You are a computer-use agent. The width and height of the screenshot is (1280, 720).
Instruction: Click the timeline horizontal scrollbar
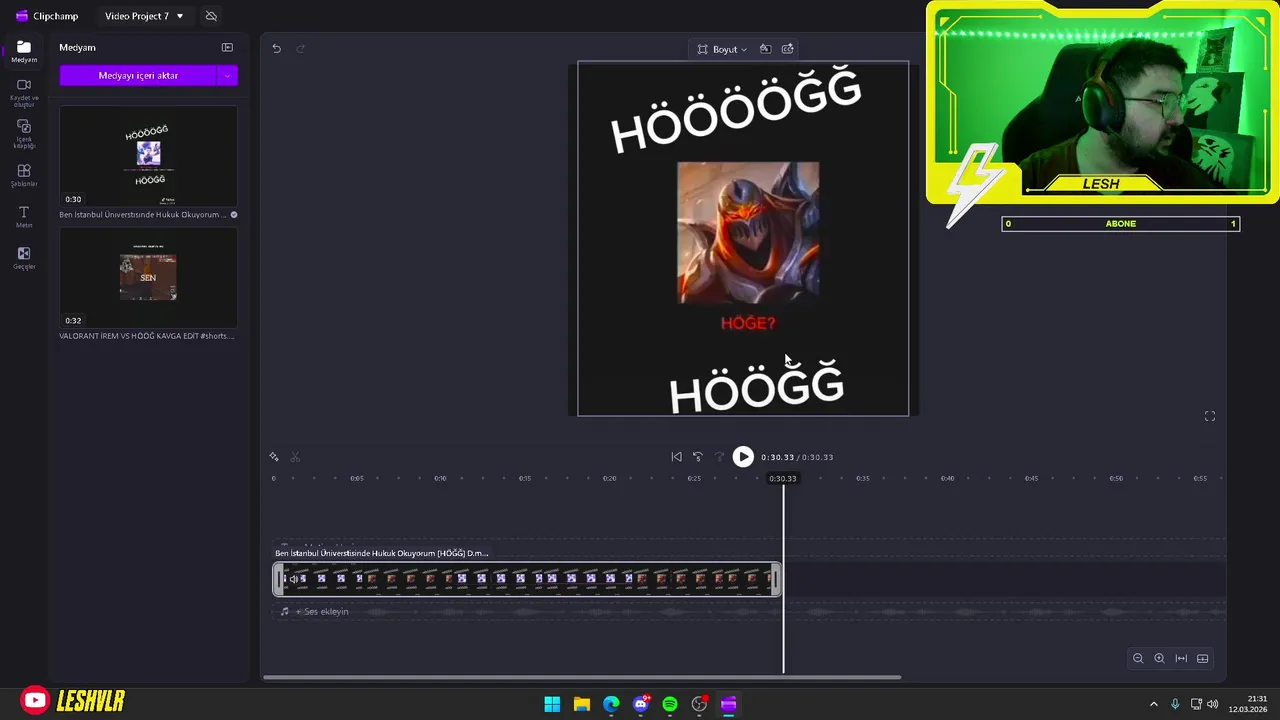[582, 677]
